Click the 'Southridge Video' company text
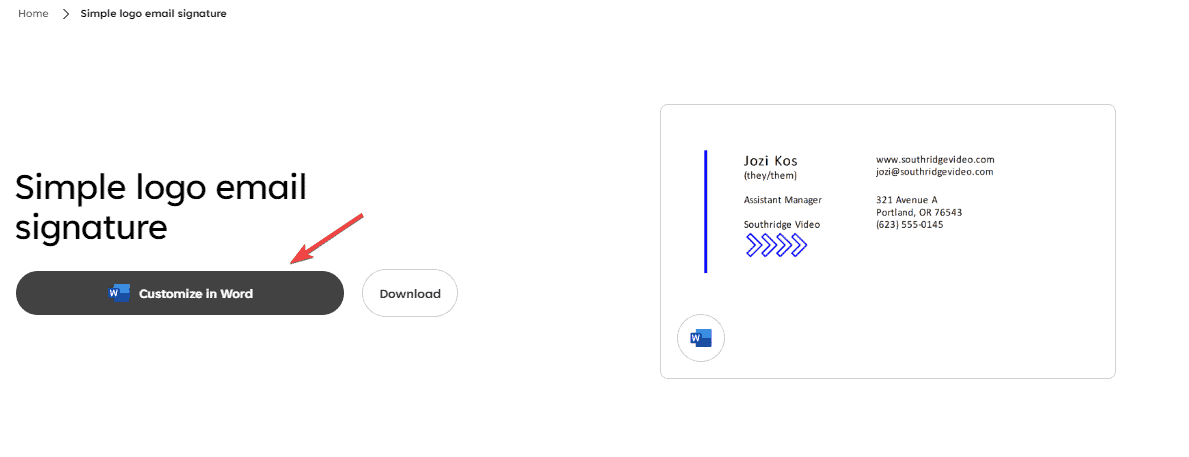This screenshot has height=457, width=1189. coord(782,224)
